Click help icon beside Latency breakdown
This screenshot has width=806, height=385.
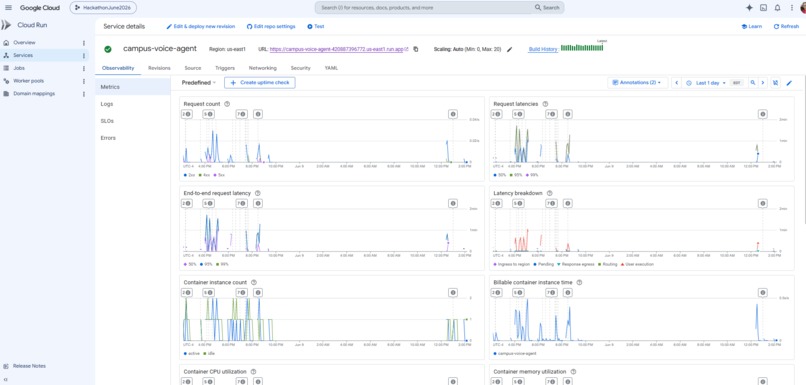549,193
